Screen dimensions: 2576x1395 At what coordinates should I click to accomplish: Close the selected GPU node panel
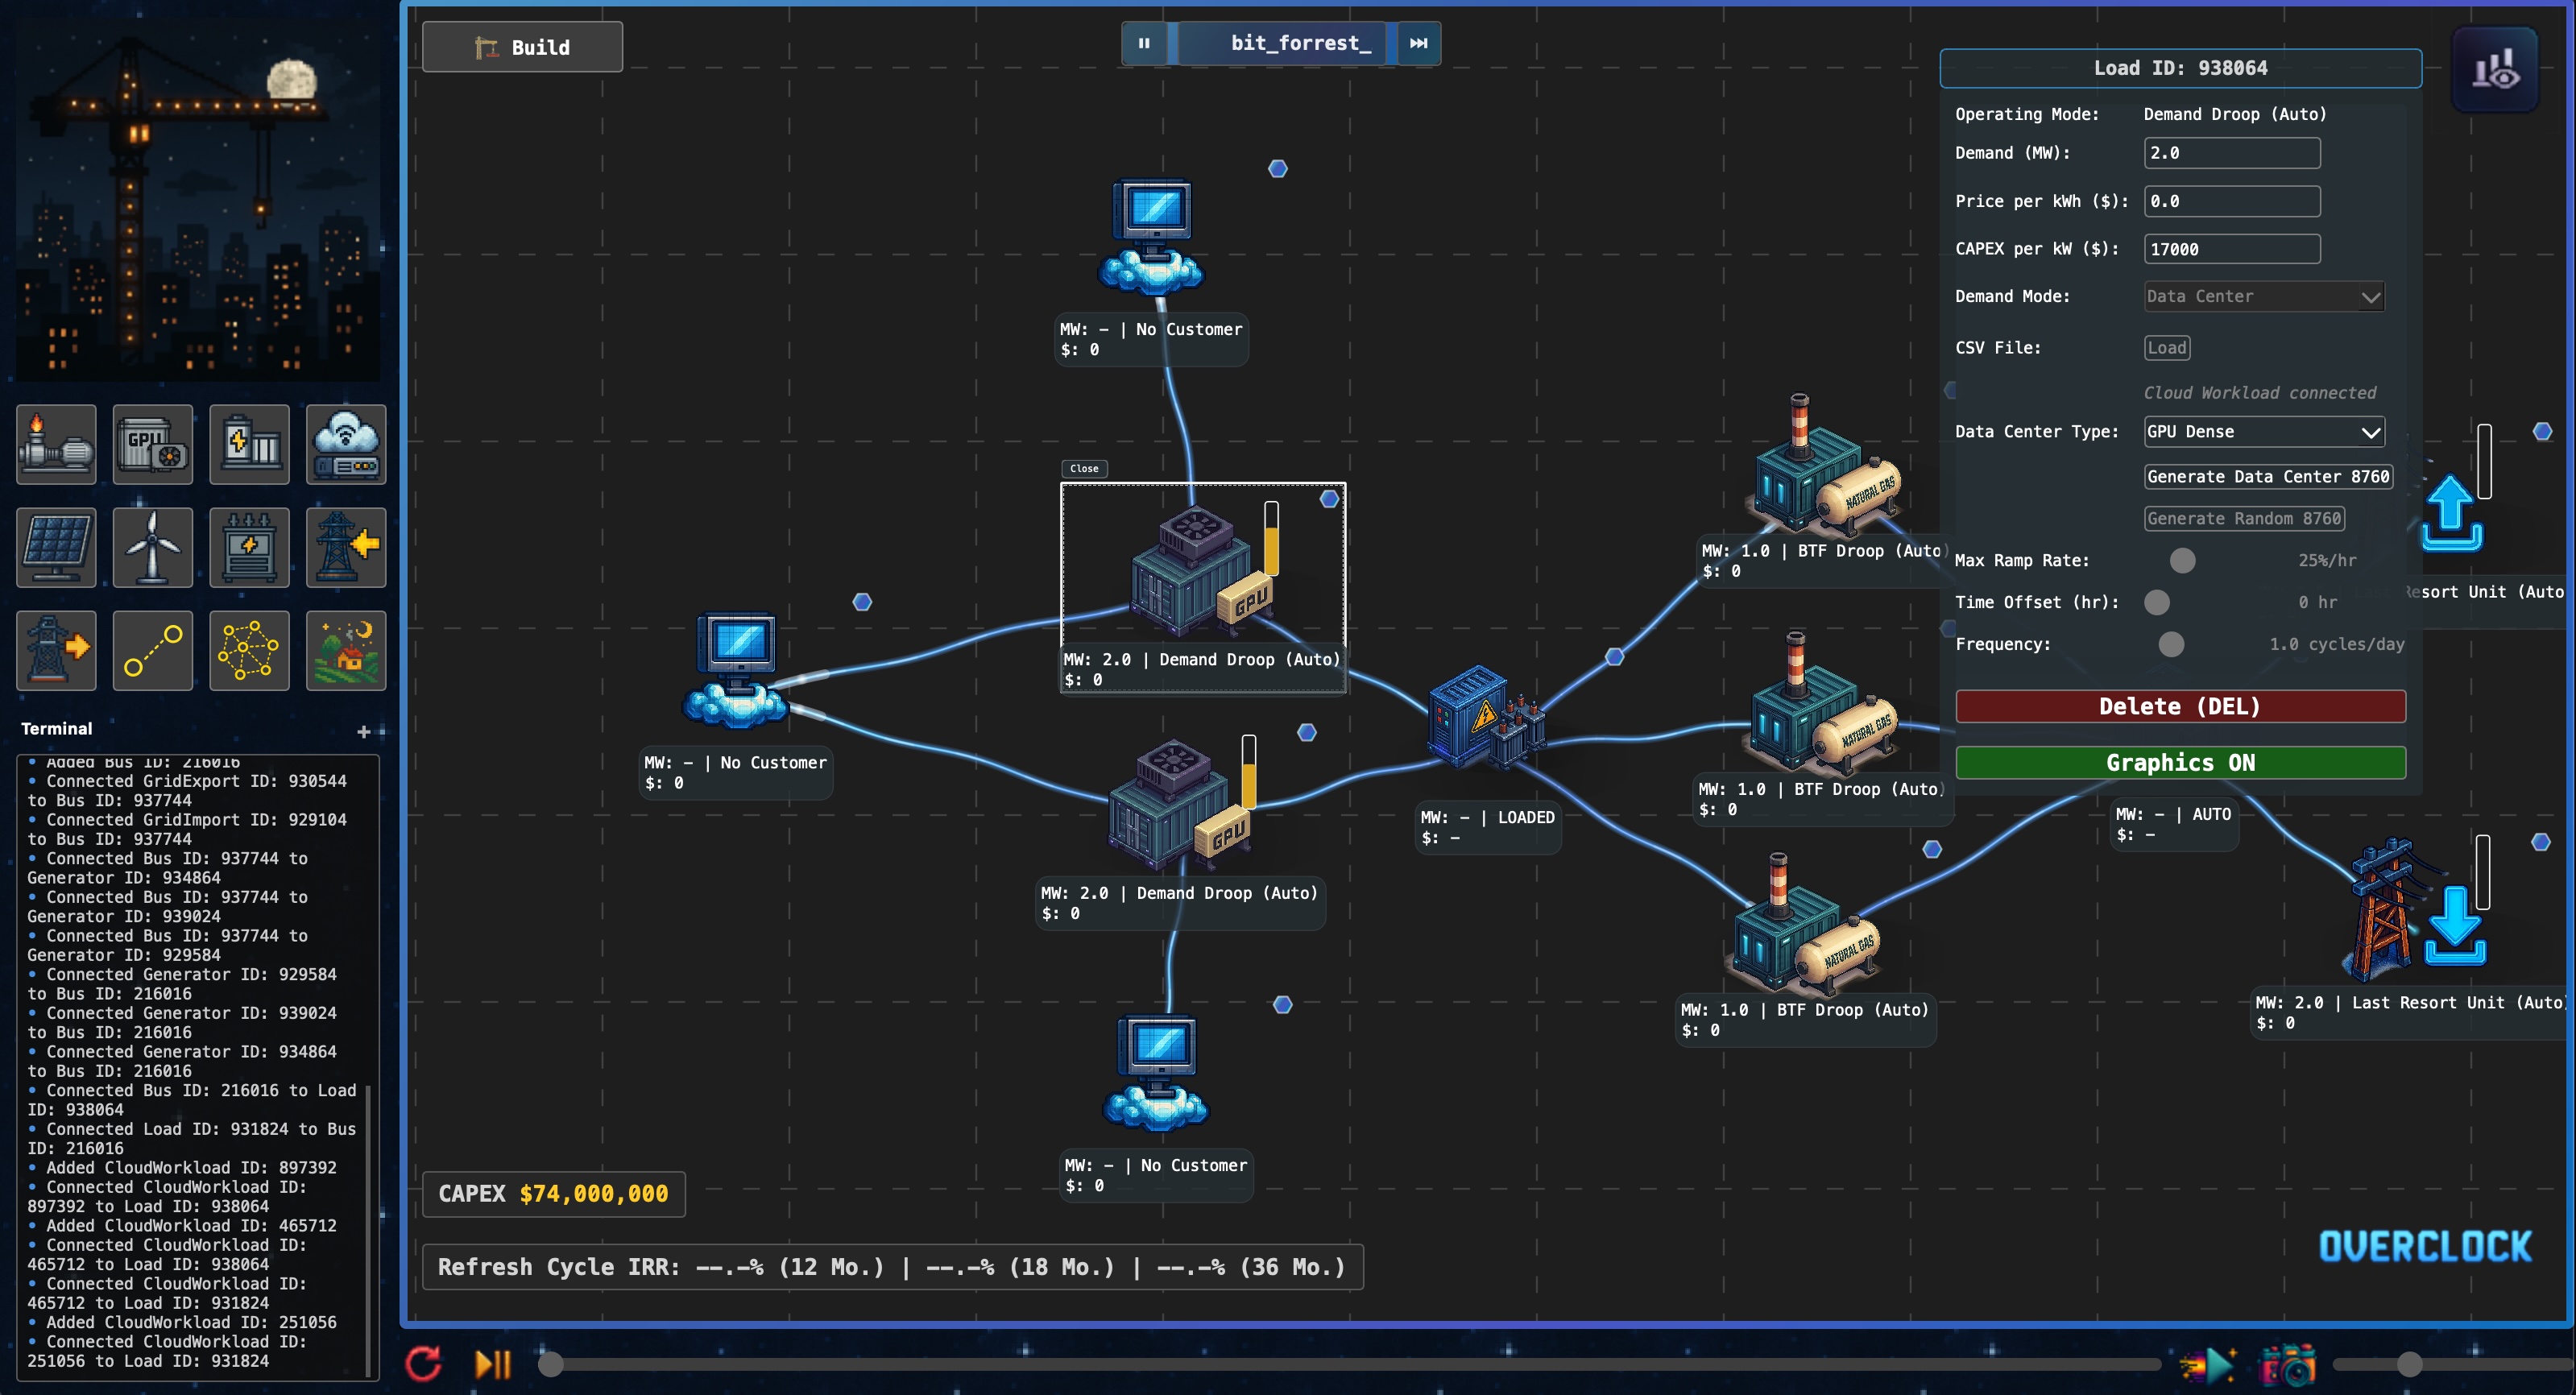coord(1084,468)
